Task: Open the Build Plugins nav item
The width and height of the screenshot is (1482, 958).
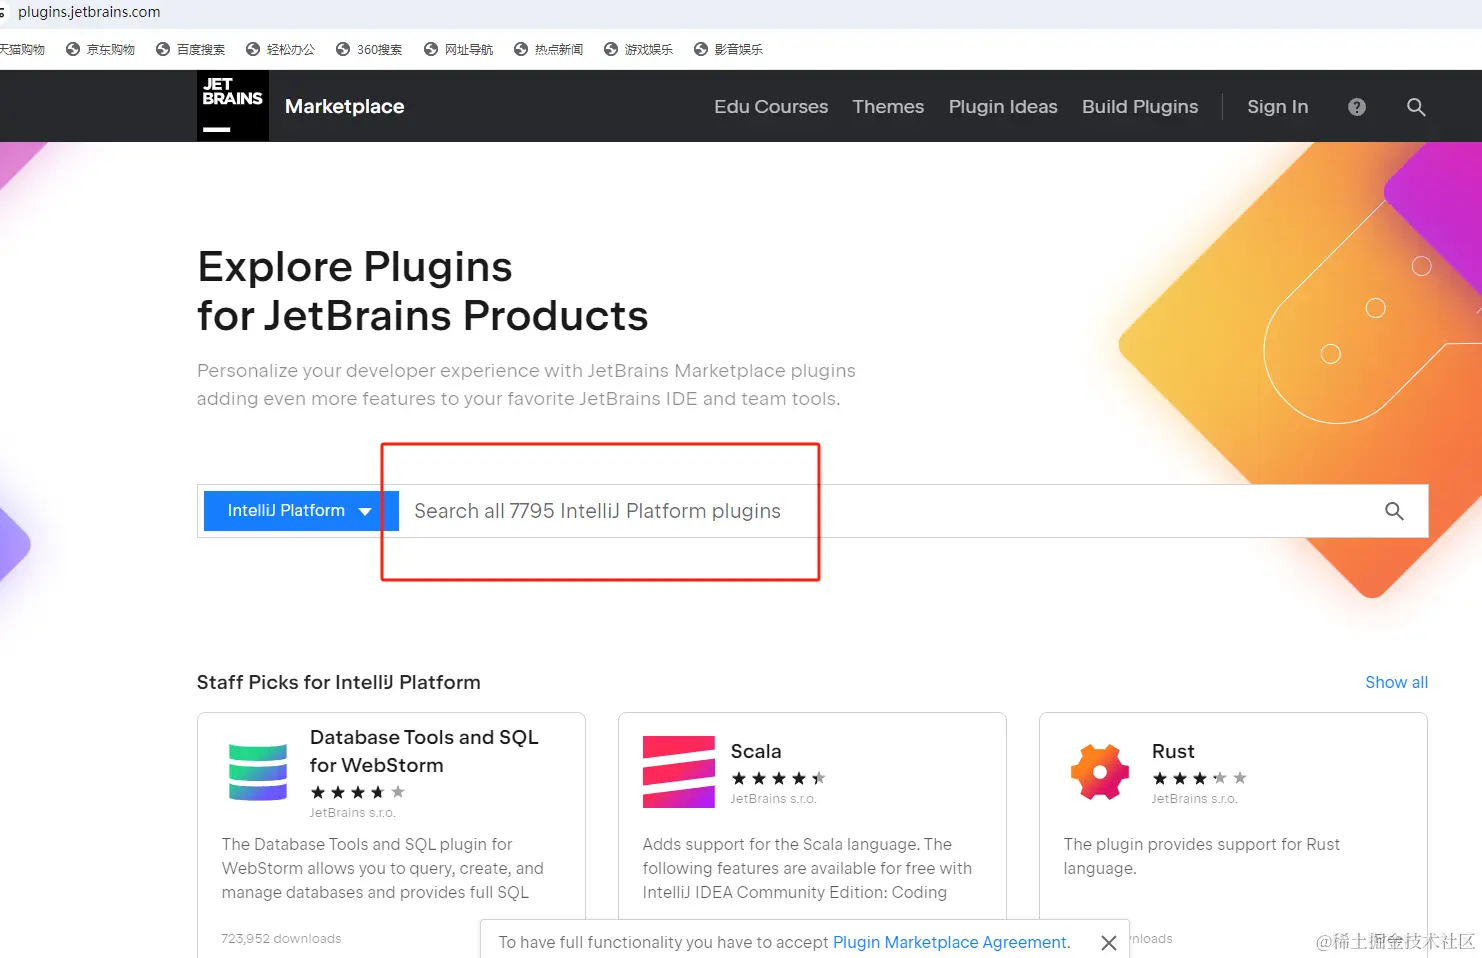Action: coord(1139,107)
